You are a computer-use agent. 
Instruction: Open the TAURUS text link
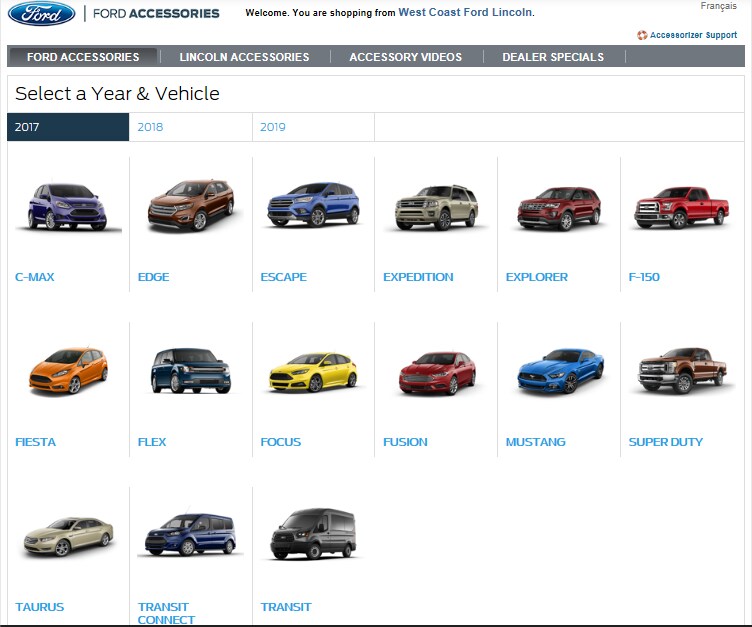pyautogui.click(x=39, y=607)
